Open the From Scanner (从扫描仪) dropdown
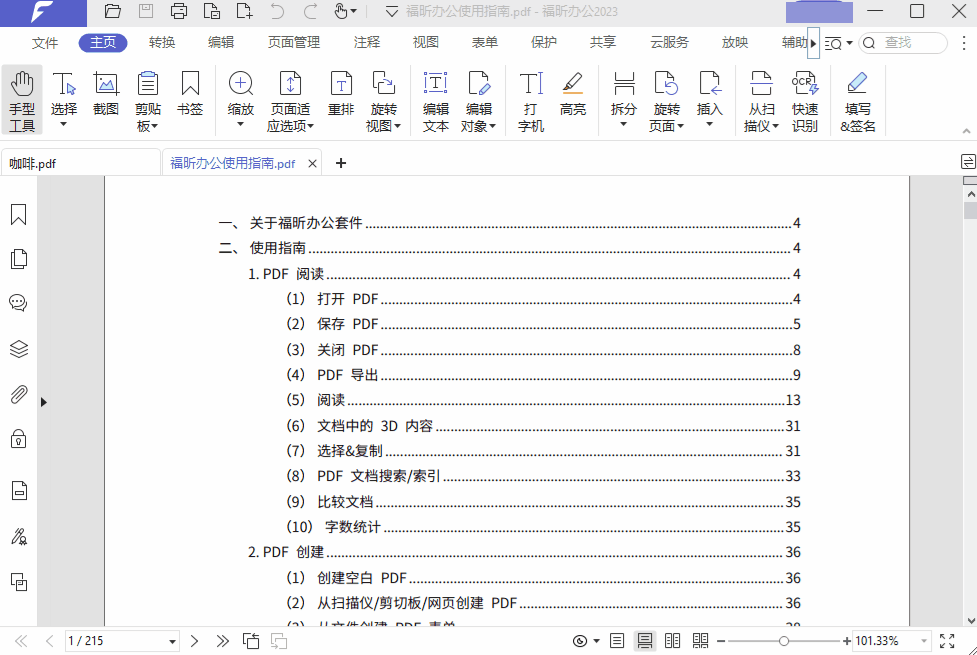Image resolution: width=977 pixels, height=655 pixels. pyautogui.click(x=761, y=100)
